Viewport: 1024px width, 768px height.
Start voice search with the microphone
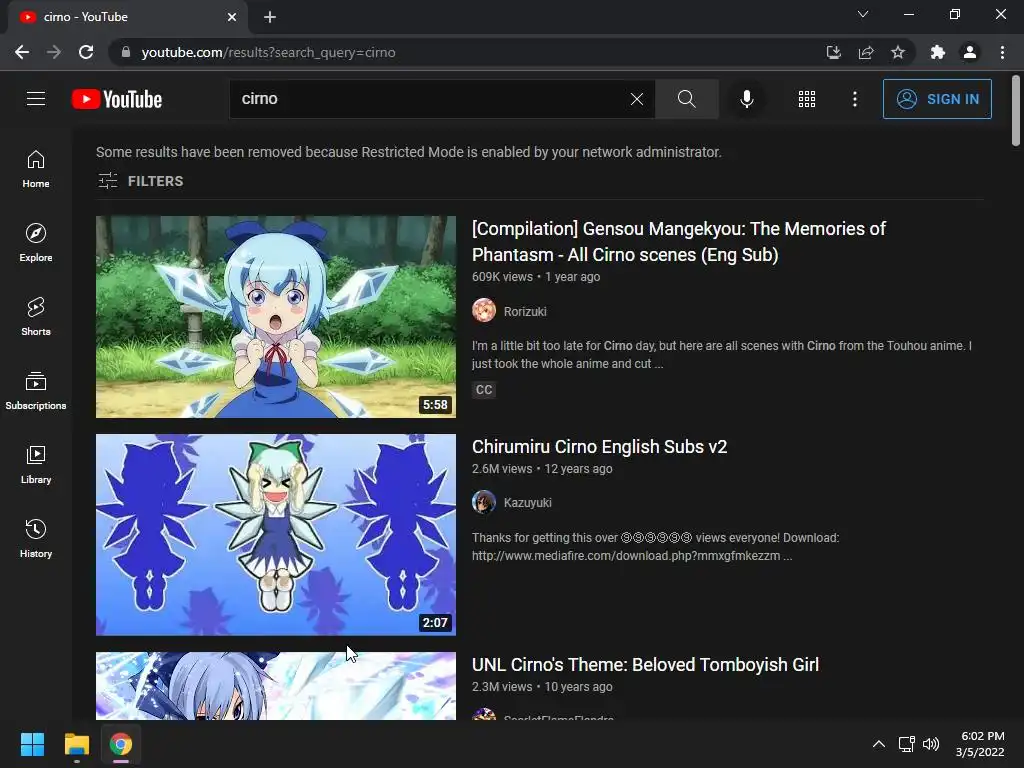(746, 99)
